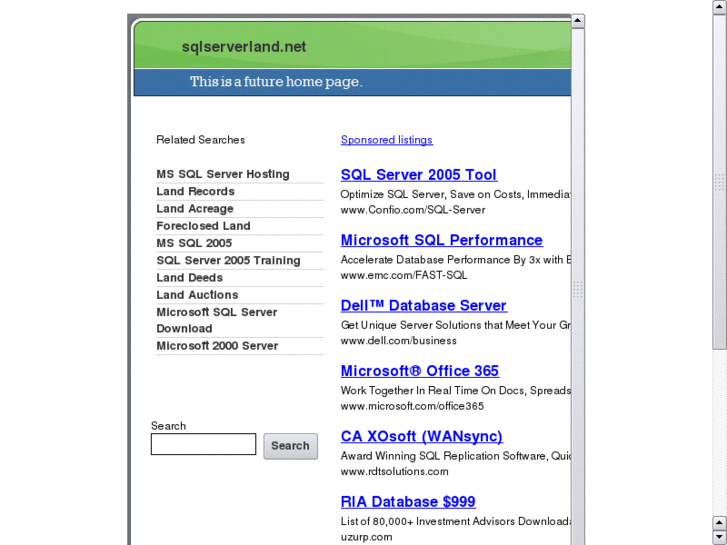Click the outer page scroll-up arrow
This screenshot has width=727, height=545.
(720, 7)
